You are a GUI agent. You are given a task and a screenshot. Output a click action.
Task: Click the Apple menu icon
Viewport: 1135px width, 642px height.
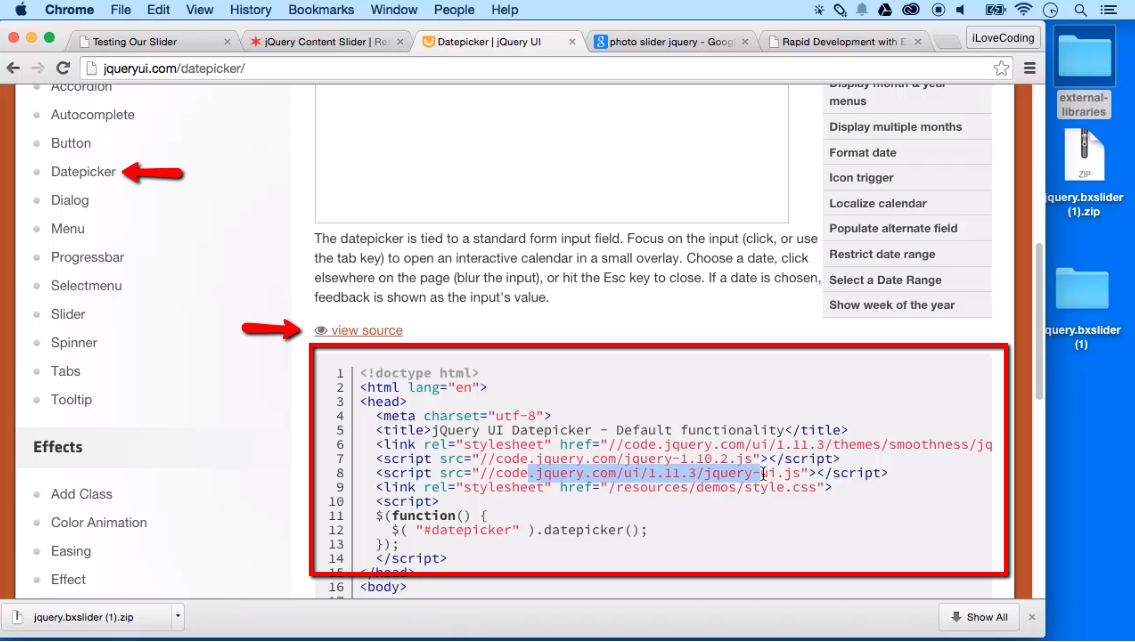click(x=20, y=10)
